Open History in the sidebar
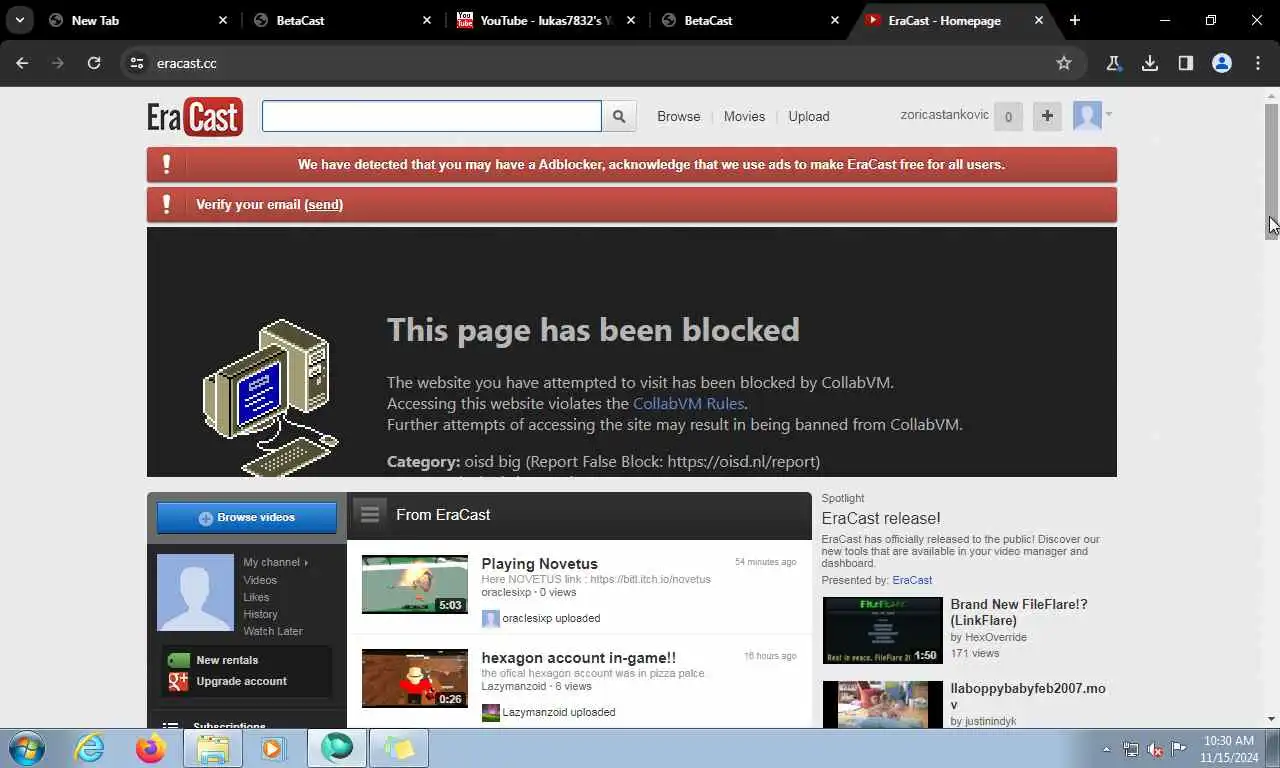 coord(260,614)
